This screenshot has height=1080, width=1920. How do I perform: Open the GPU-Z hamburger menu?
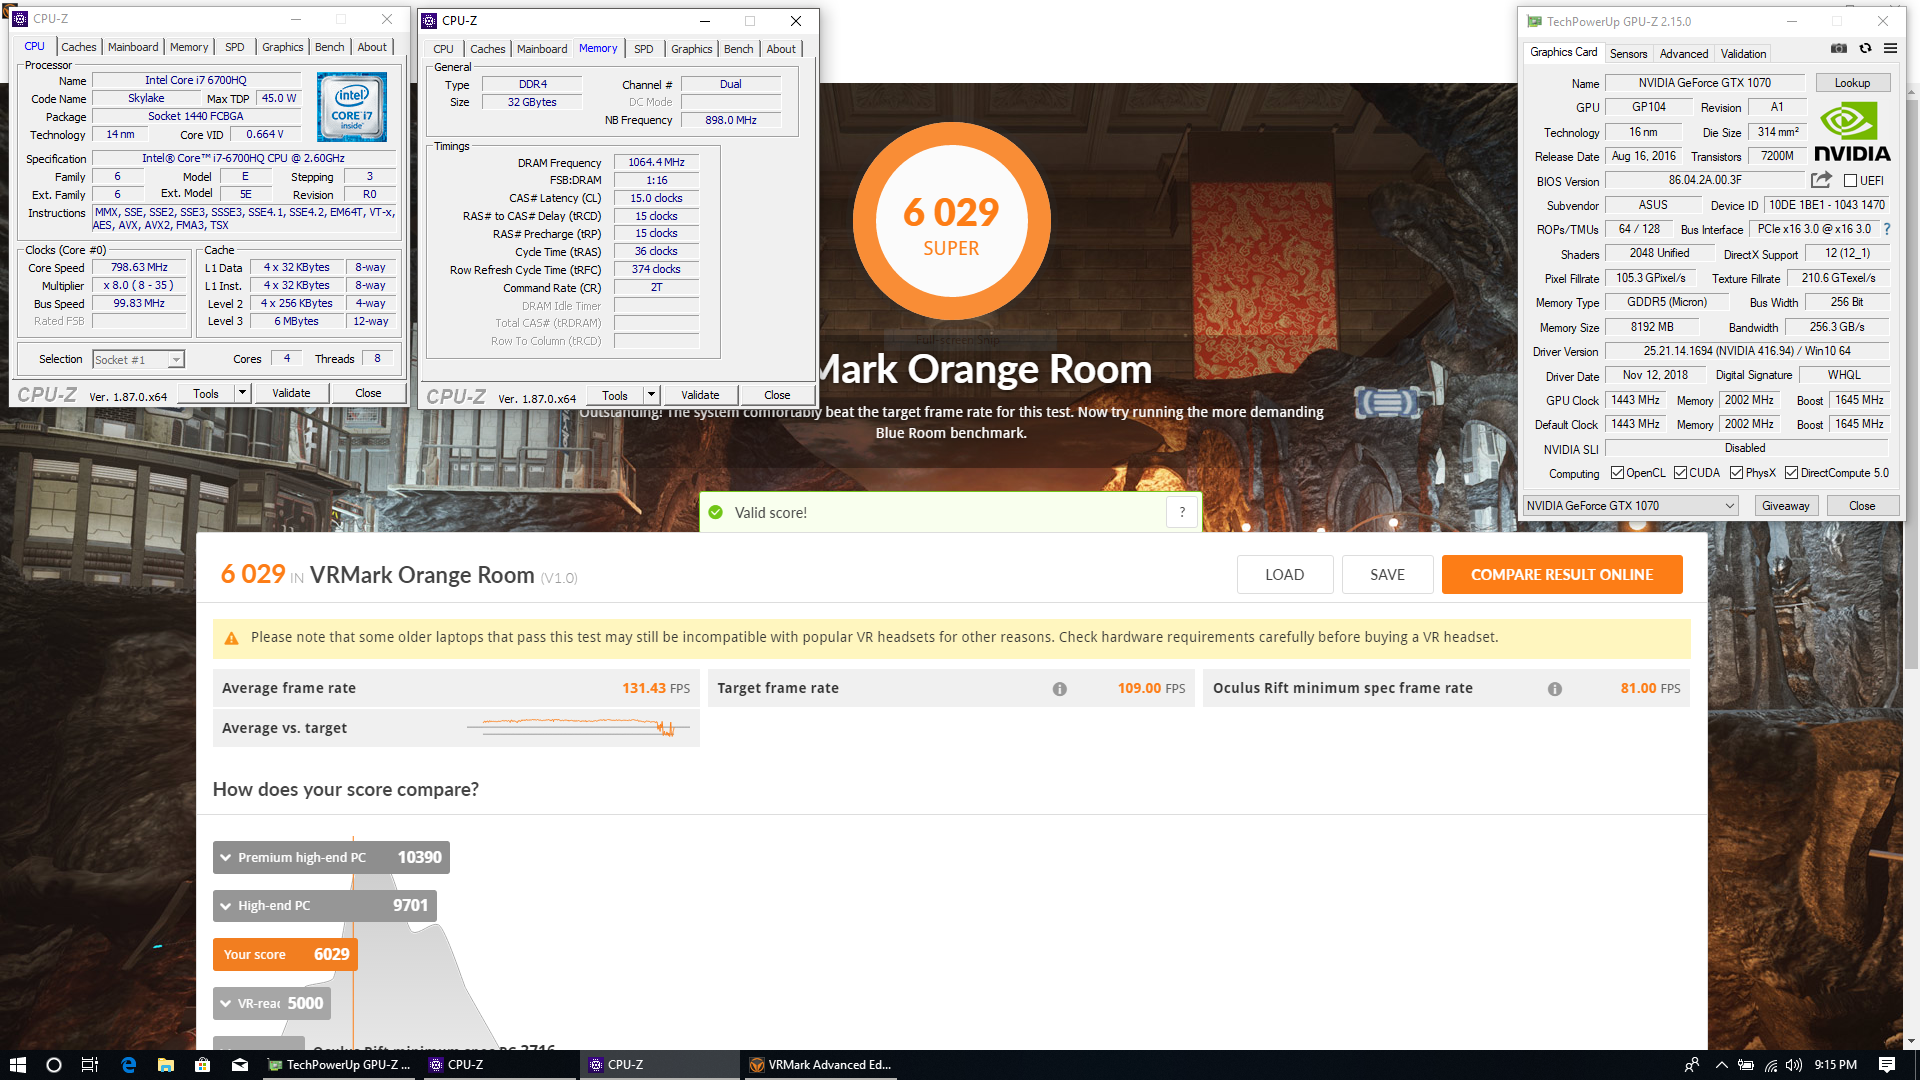point(1890,48)
